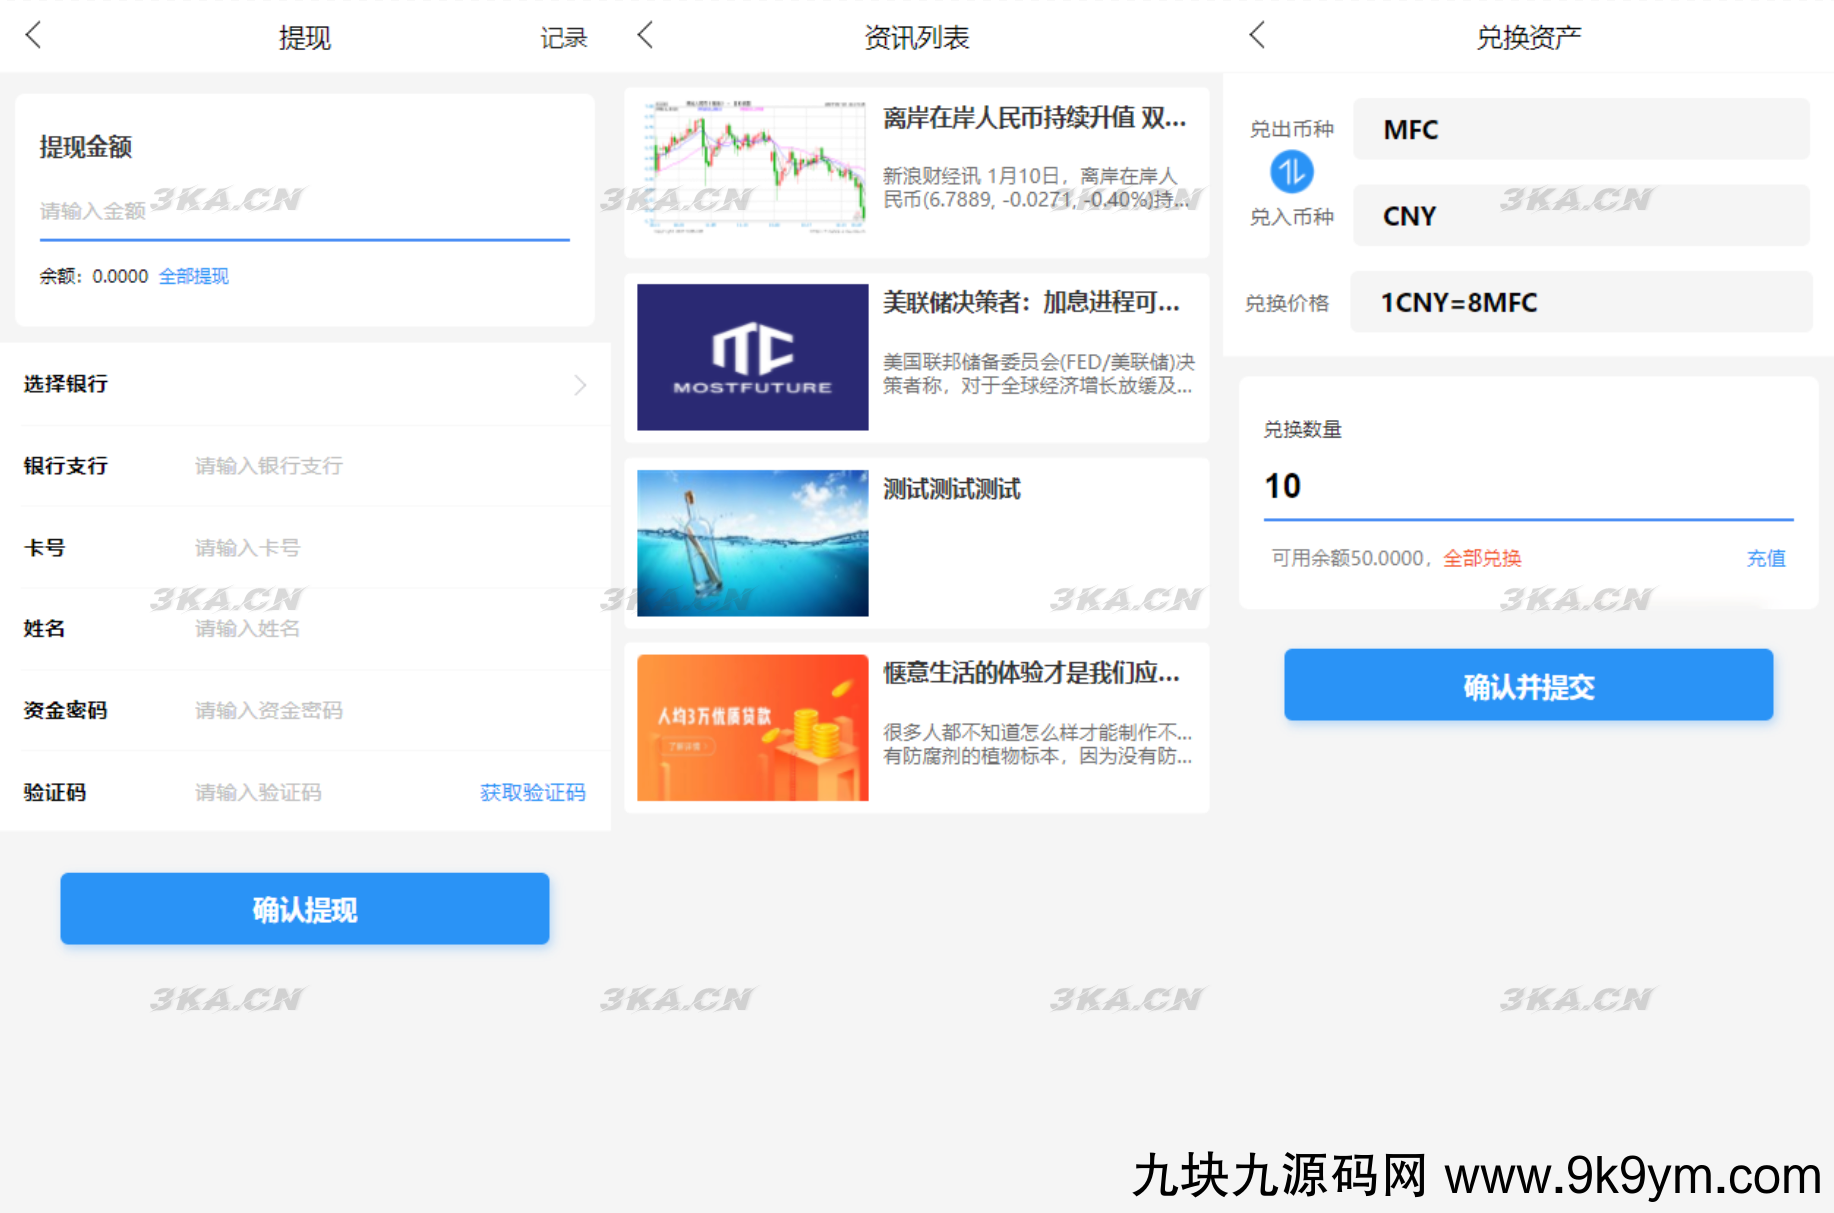This screenshot has height=1213, width=1834.
Task: Swap currencies with the blue exchange icon
Action: (x=1291, y=173)
